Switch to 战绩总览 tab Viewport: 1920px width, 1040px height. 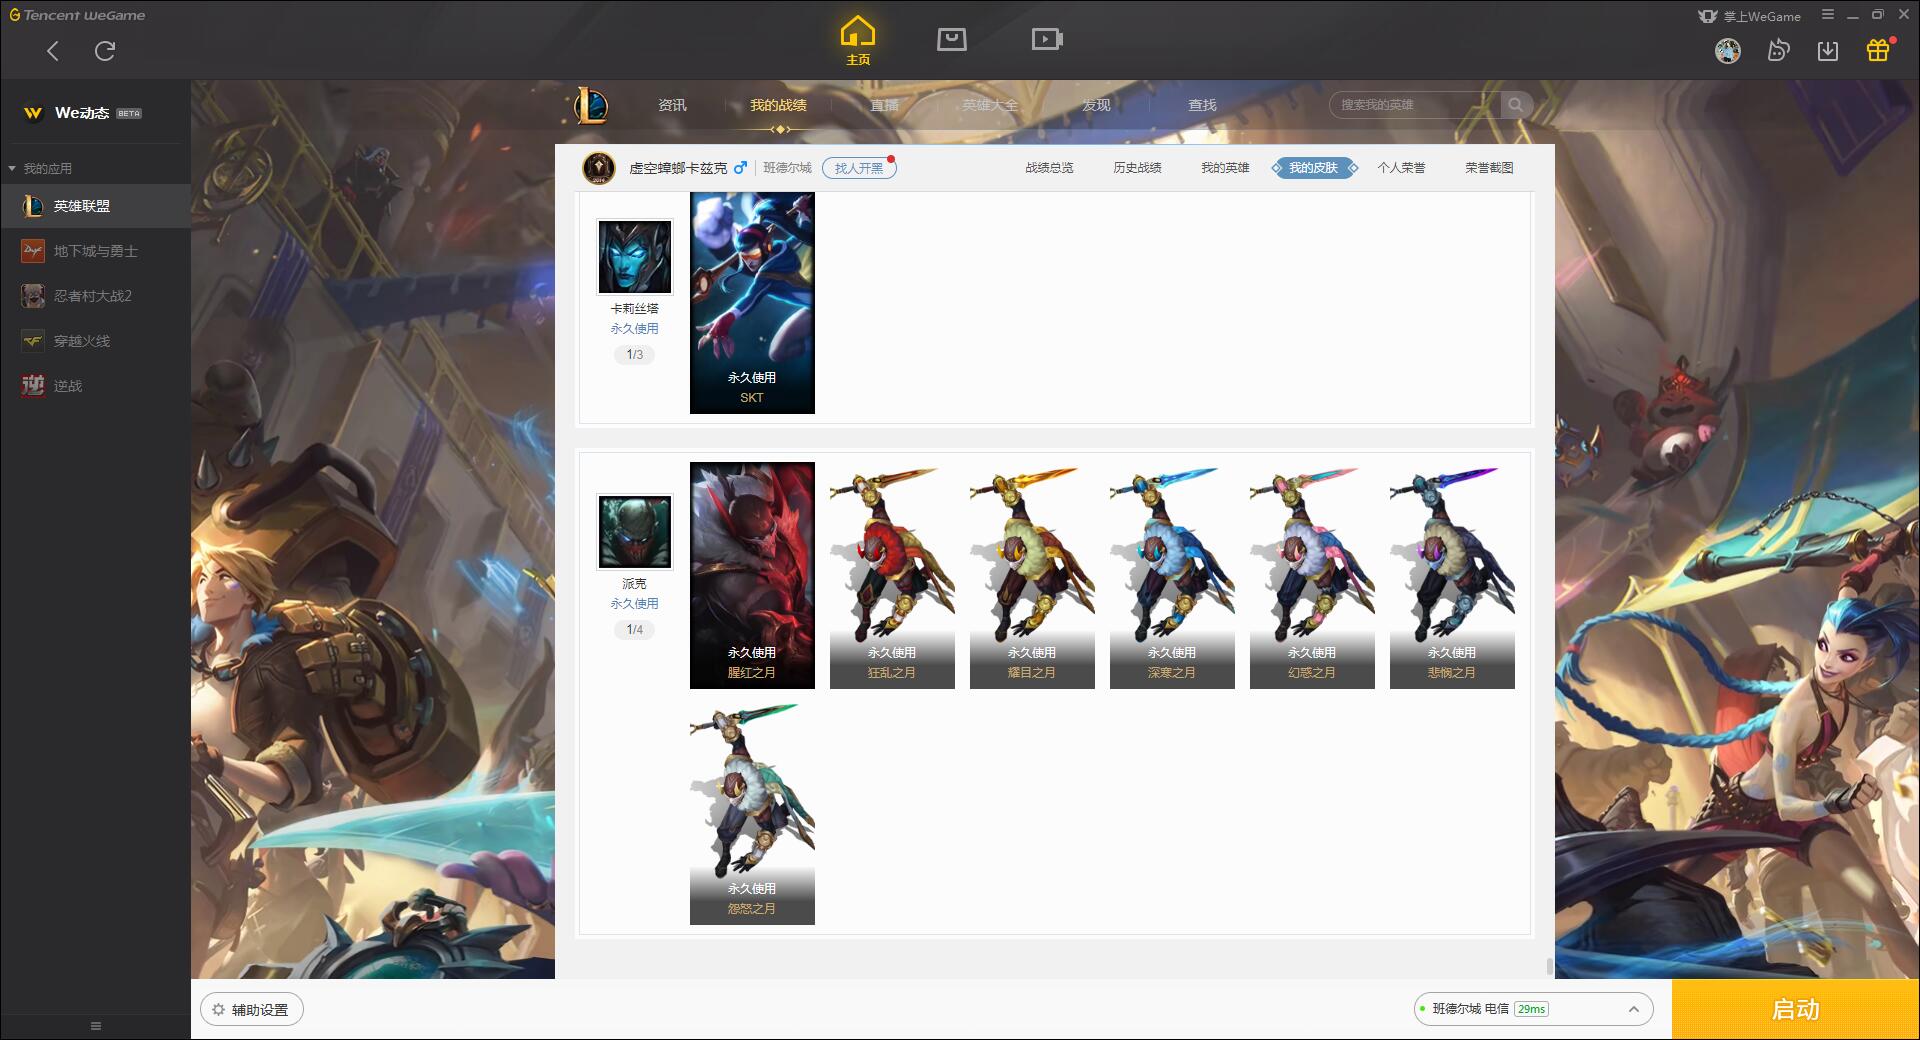[1049, 168]
